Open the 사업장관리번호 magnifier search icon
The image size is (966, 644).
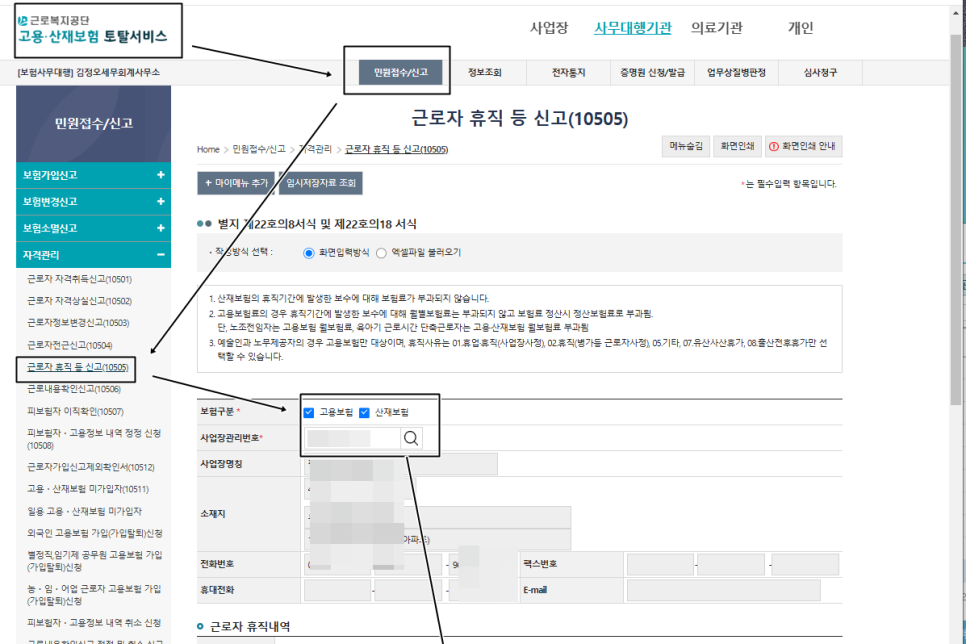point(408,437)
